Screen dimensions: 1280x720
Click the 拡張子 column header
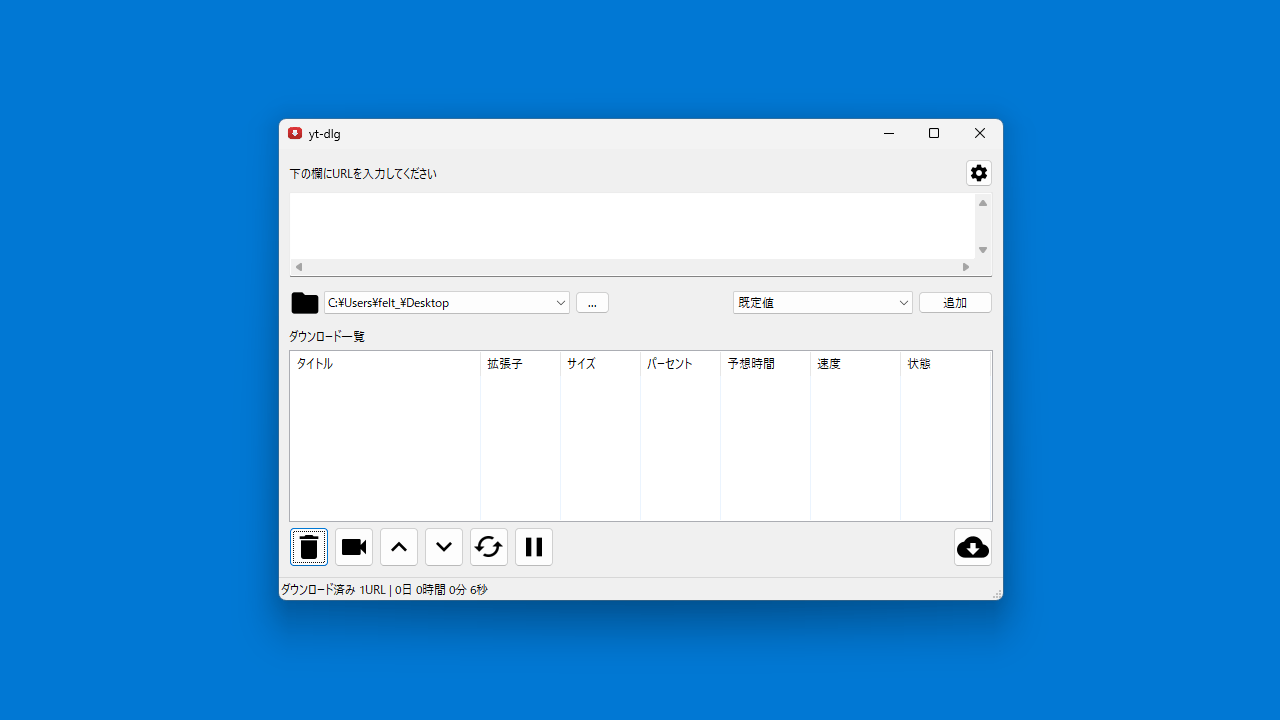[x=521, y=364]
